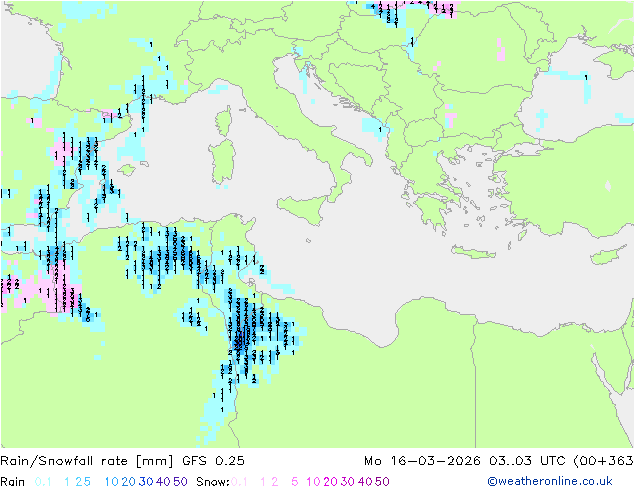Screen dimensions: 634x490
Task: Click the forecast date 'Mo 16-03-2026'
Action: coord(422,461)
